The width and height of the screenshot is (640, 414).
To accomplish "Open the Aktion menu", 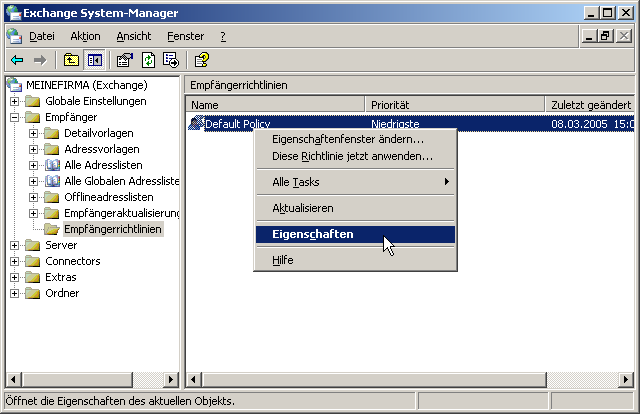I will [x=85, y=36].
